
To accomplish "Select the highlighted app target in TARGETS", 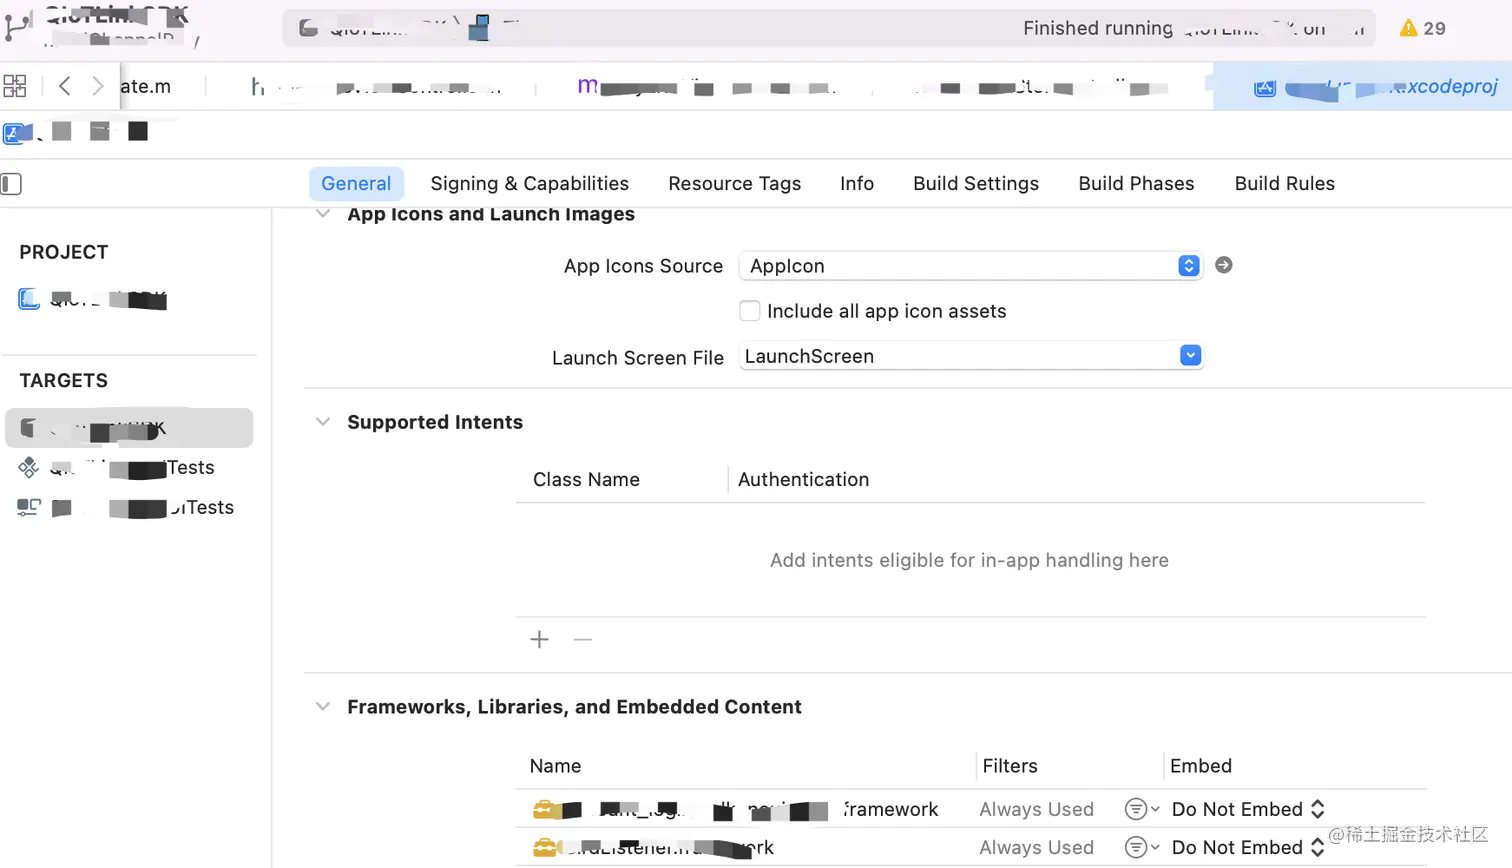I will pos(129,428).
